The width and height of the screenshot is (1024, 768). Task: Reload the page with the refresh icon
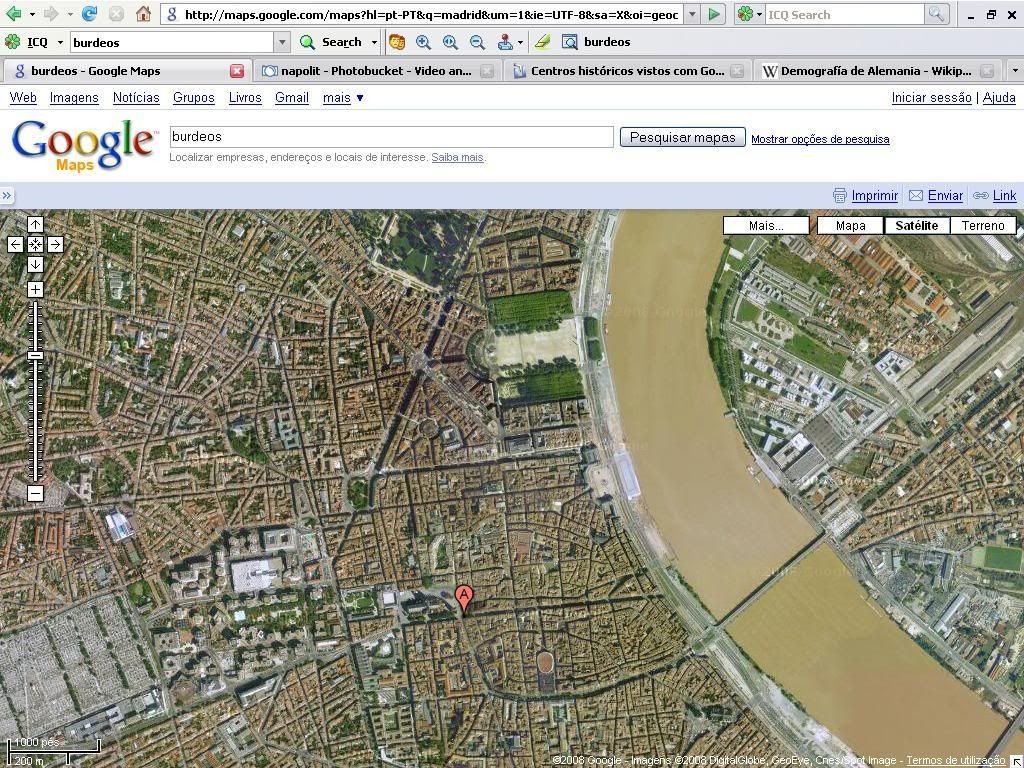(90, 14)
